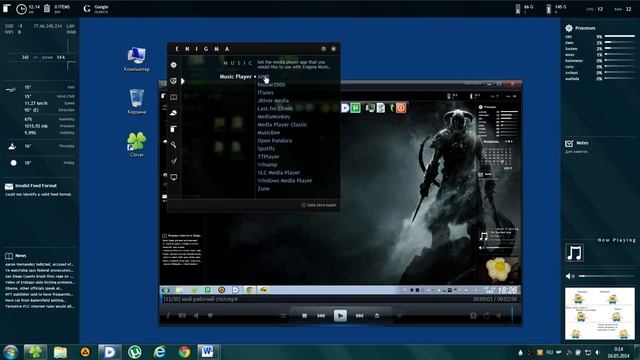Skip to next track in video player
Screen dimensions: 640x360
[359, 316]
